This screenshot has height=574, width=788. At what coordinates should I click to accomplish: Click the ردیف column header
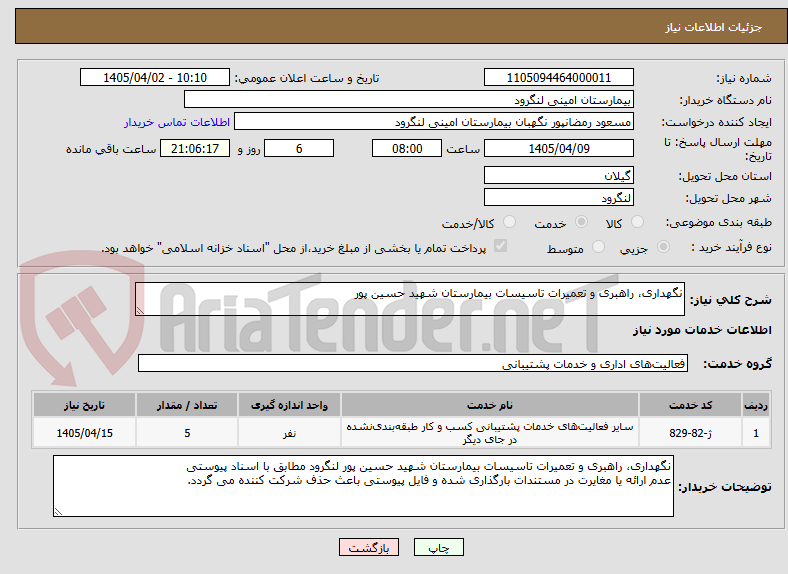[756, 405]
